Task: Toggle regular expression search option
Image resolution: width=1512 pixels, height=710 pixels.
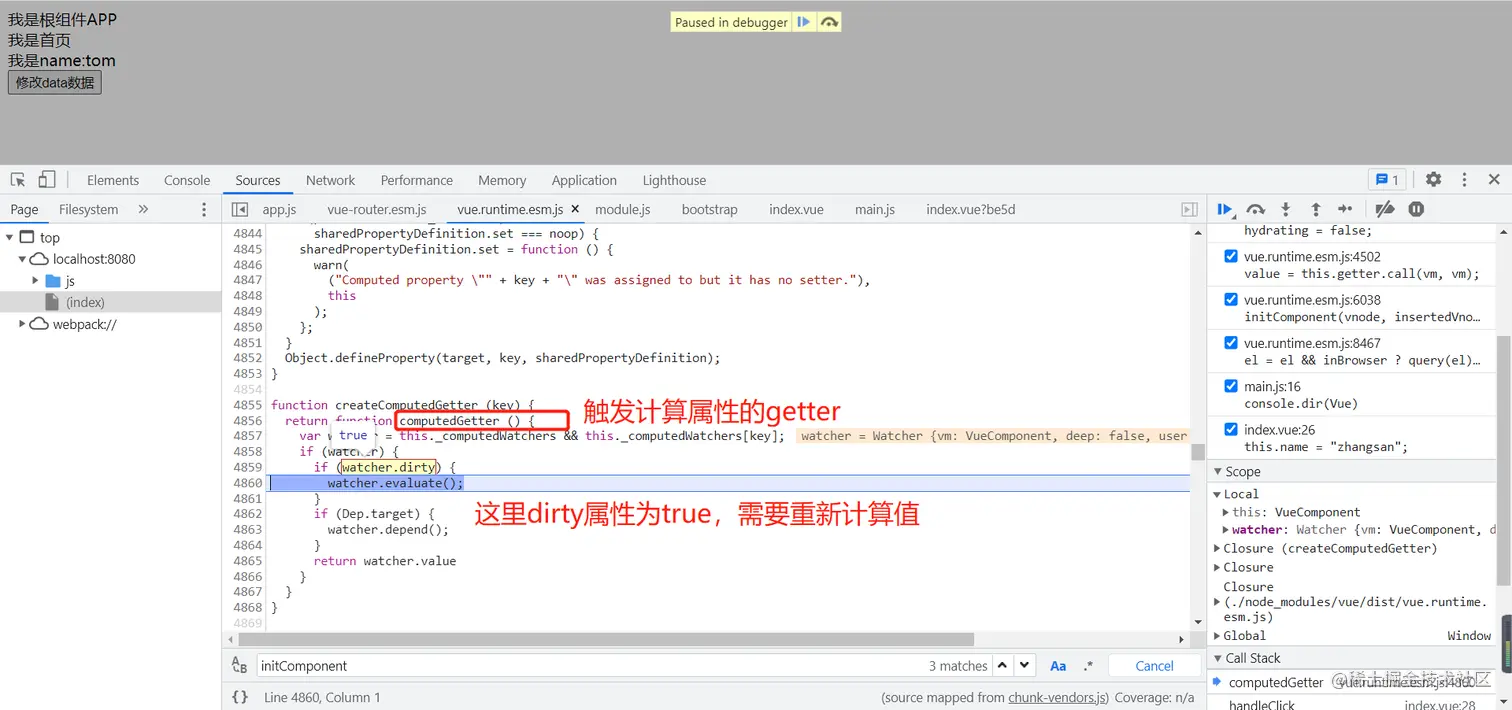Action: [1088, 666]
